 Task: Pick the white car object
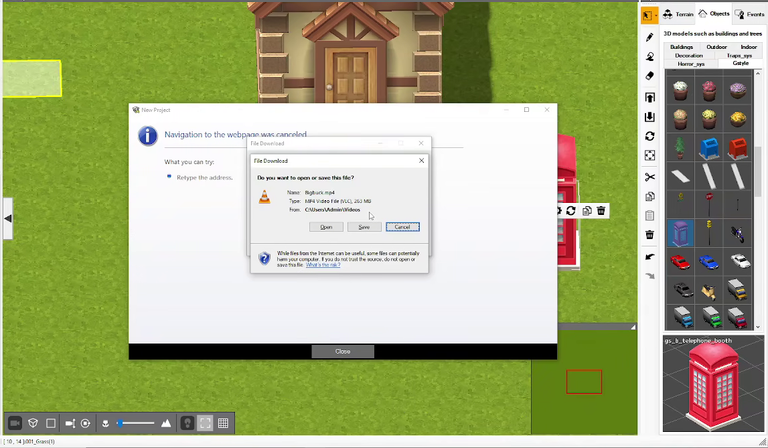coord(737,262)
